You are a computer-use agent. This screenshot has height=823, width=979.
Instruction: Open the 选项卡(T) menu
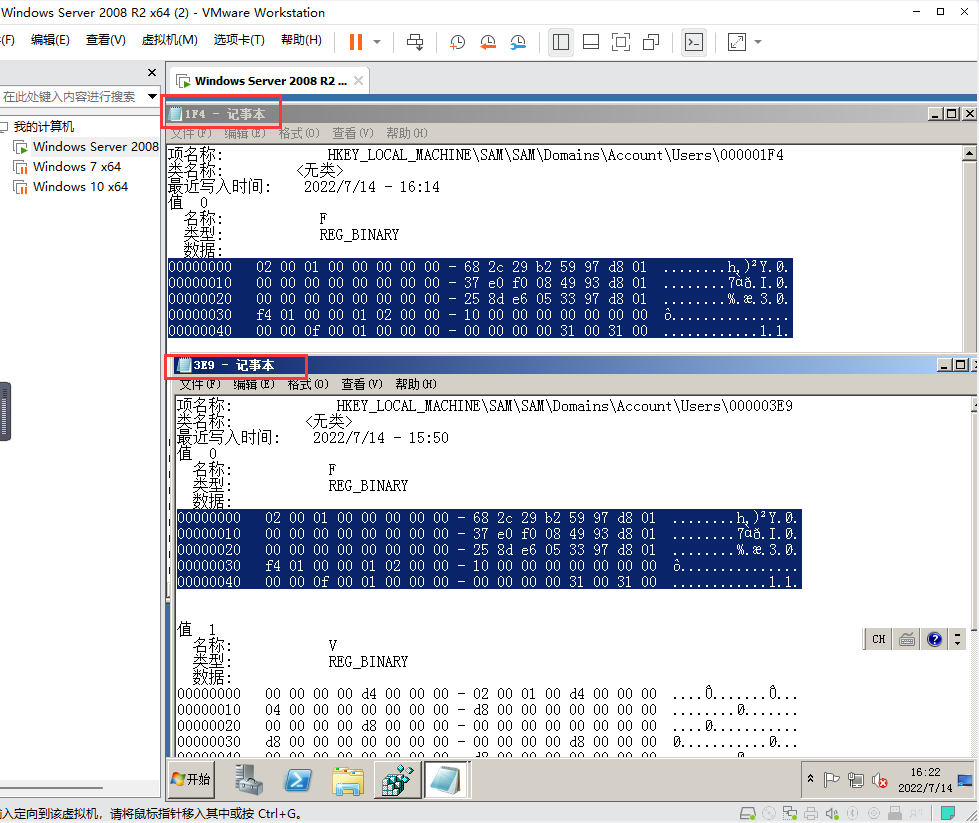coord(239,40)
